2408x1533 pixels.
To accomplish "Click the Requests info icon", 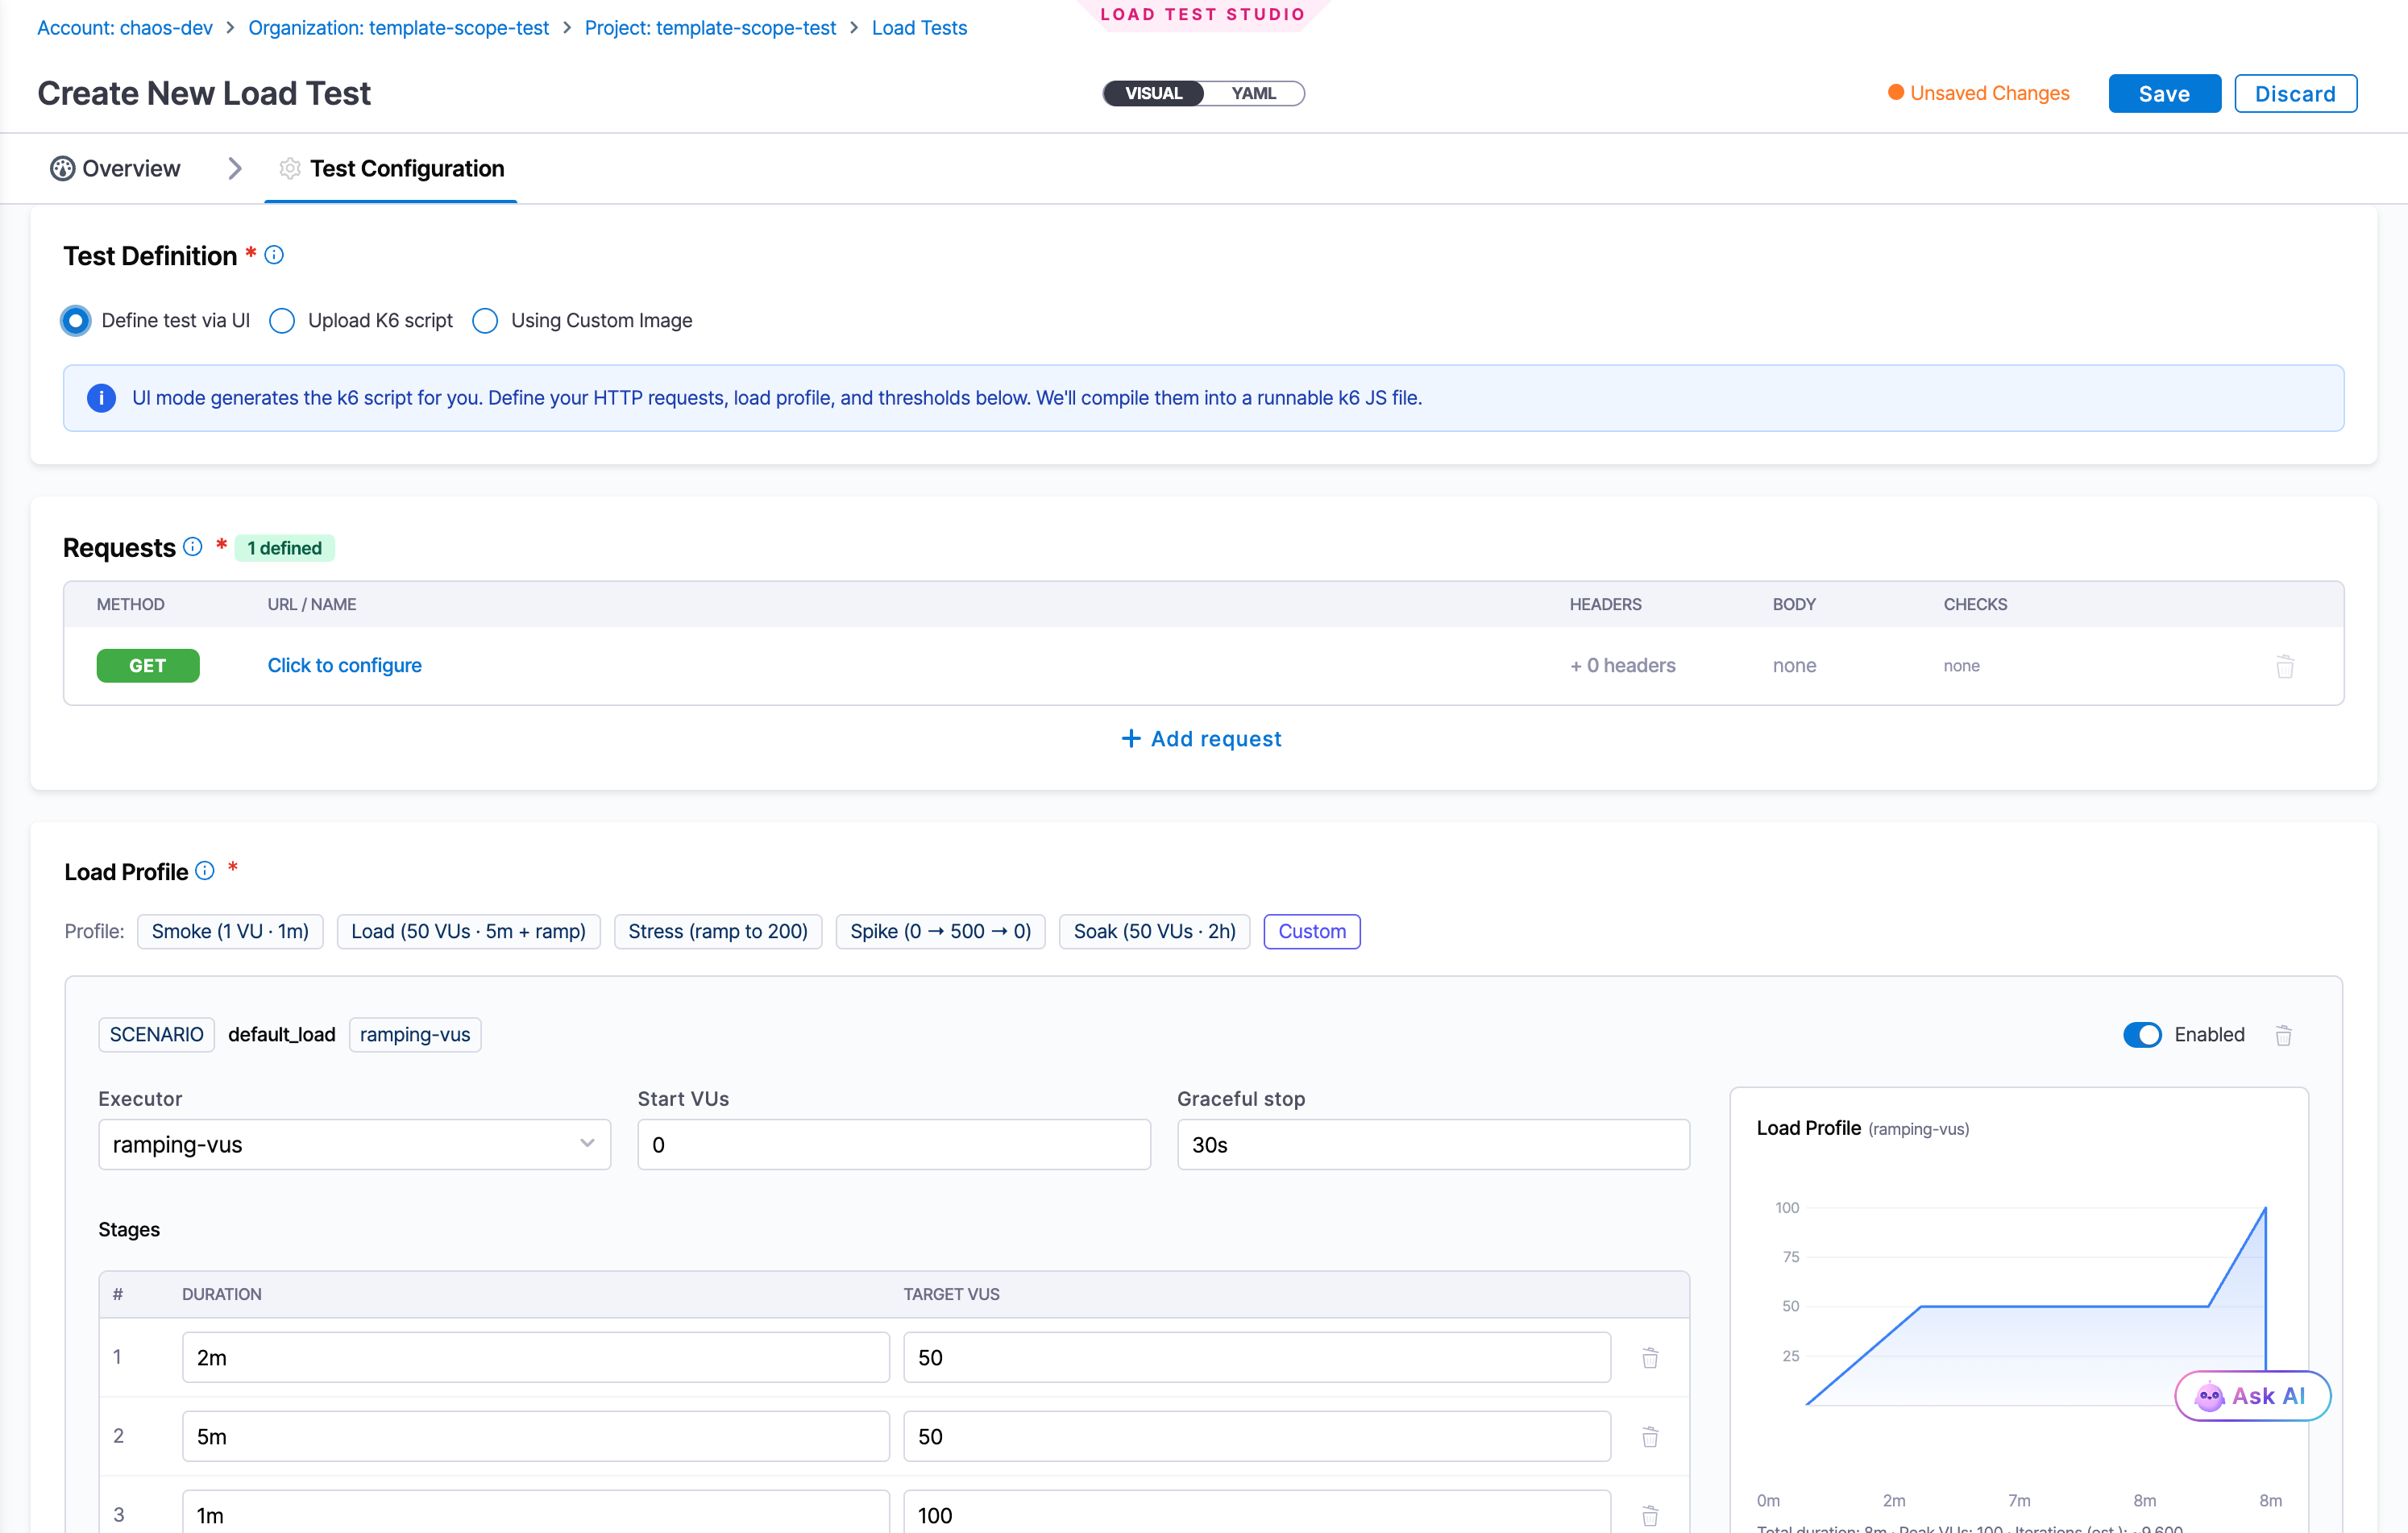I will click(x=193, y=547).
